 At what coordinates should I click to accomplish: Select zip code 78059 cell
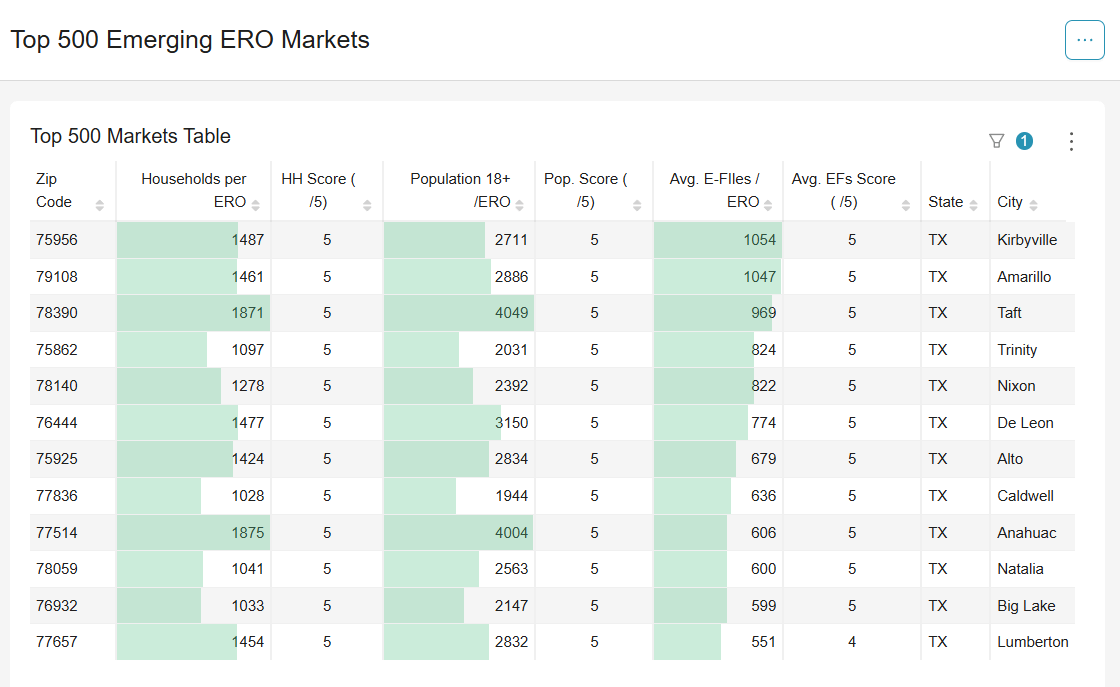pos(72,569)
